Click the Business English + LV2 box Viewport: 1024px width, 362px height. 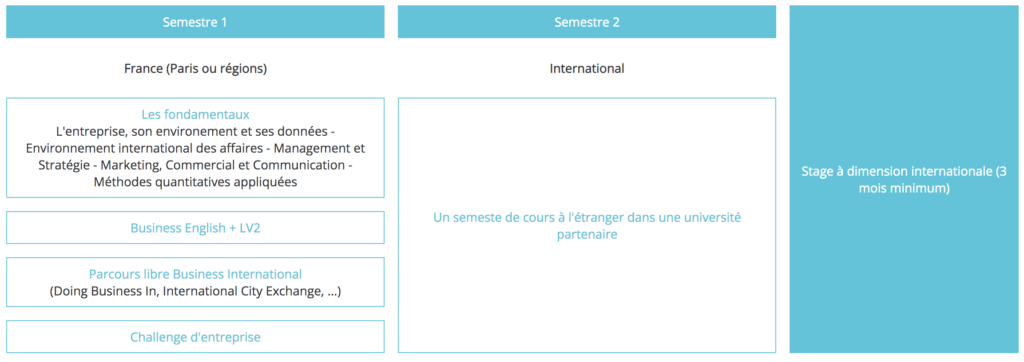pos(195,227)
